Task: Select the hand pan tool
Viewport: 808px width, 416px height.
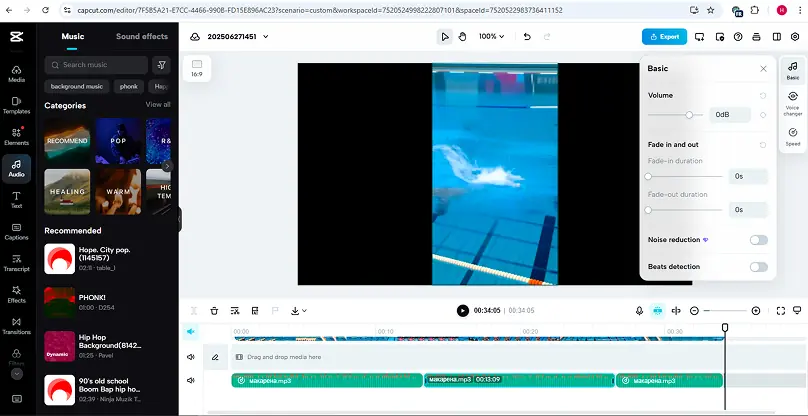Action: (x=463, y=37)
